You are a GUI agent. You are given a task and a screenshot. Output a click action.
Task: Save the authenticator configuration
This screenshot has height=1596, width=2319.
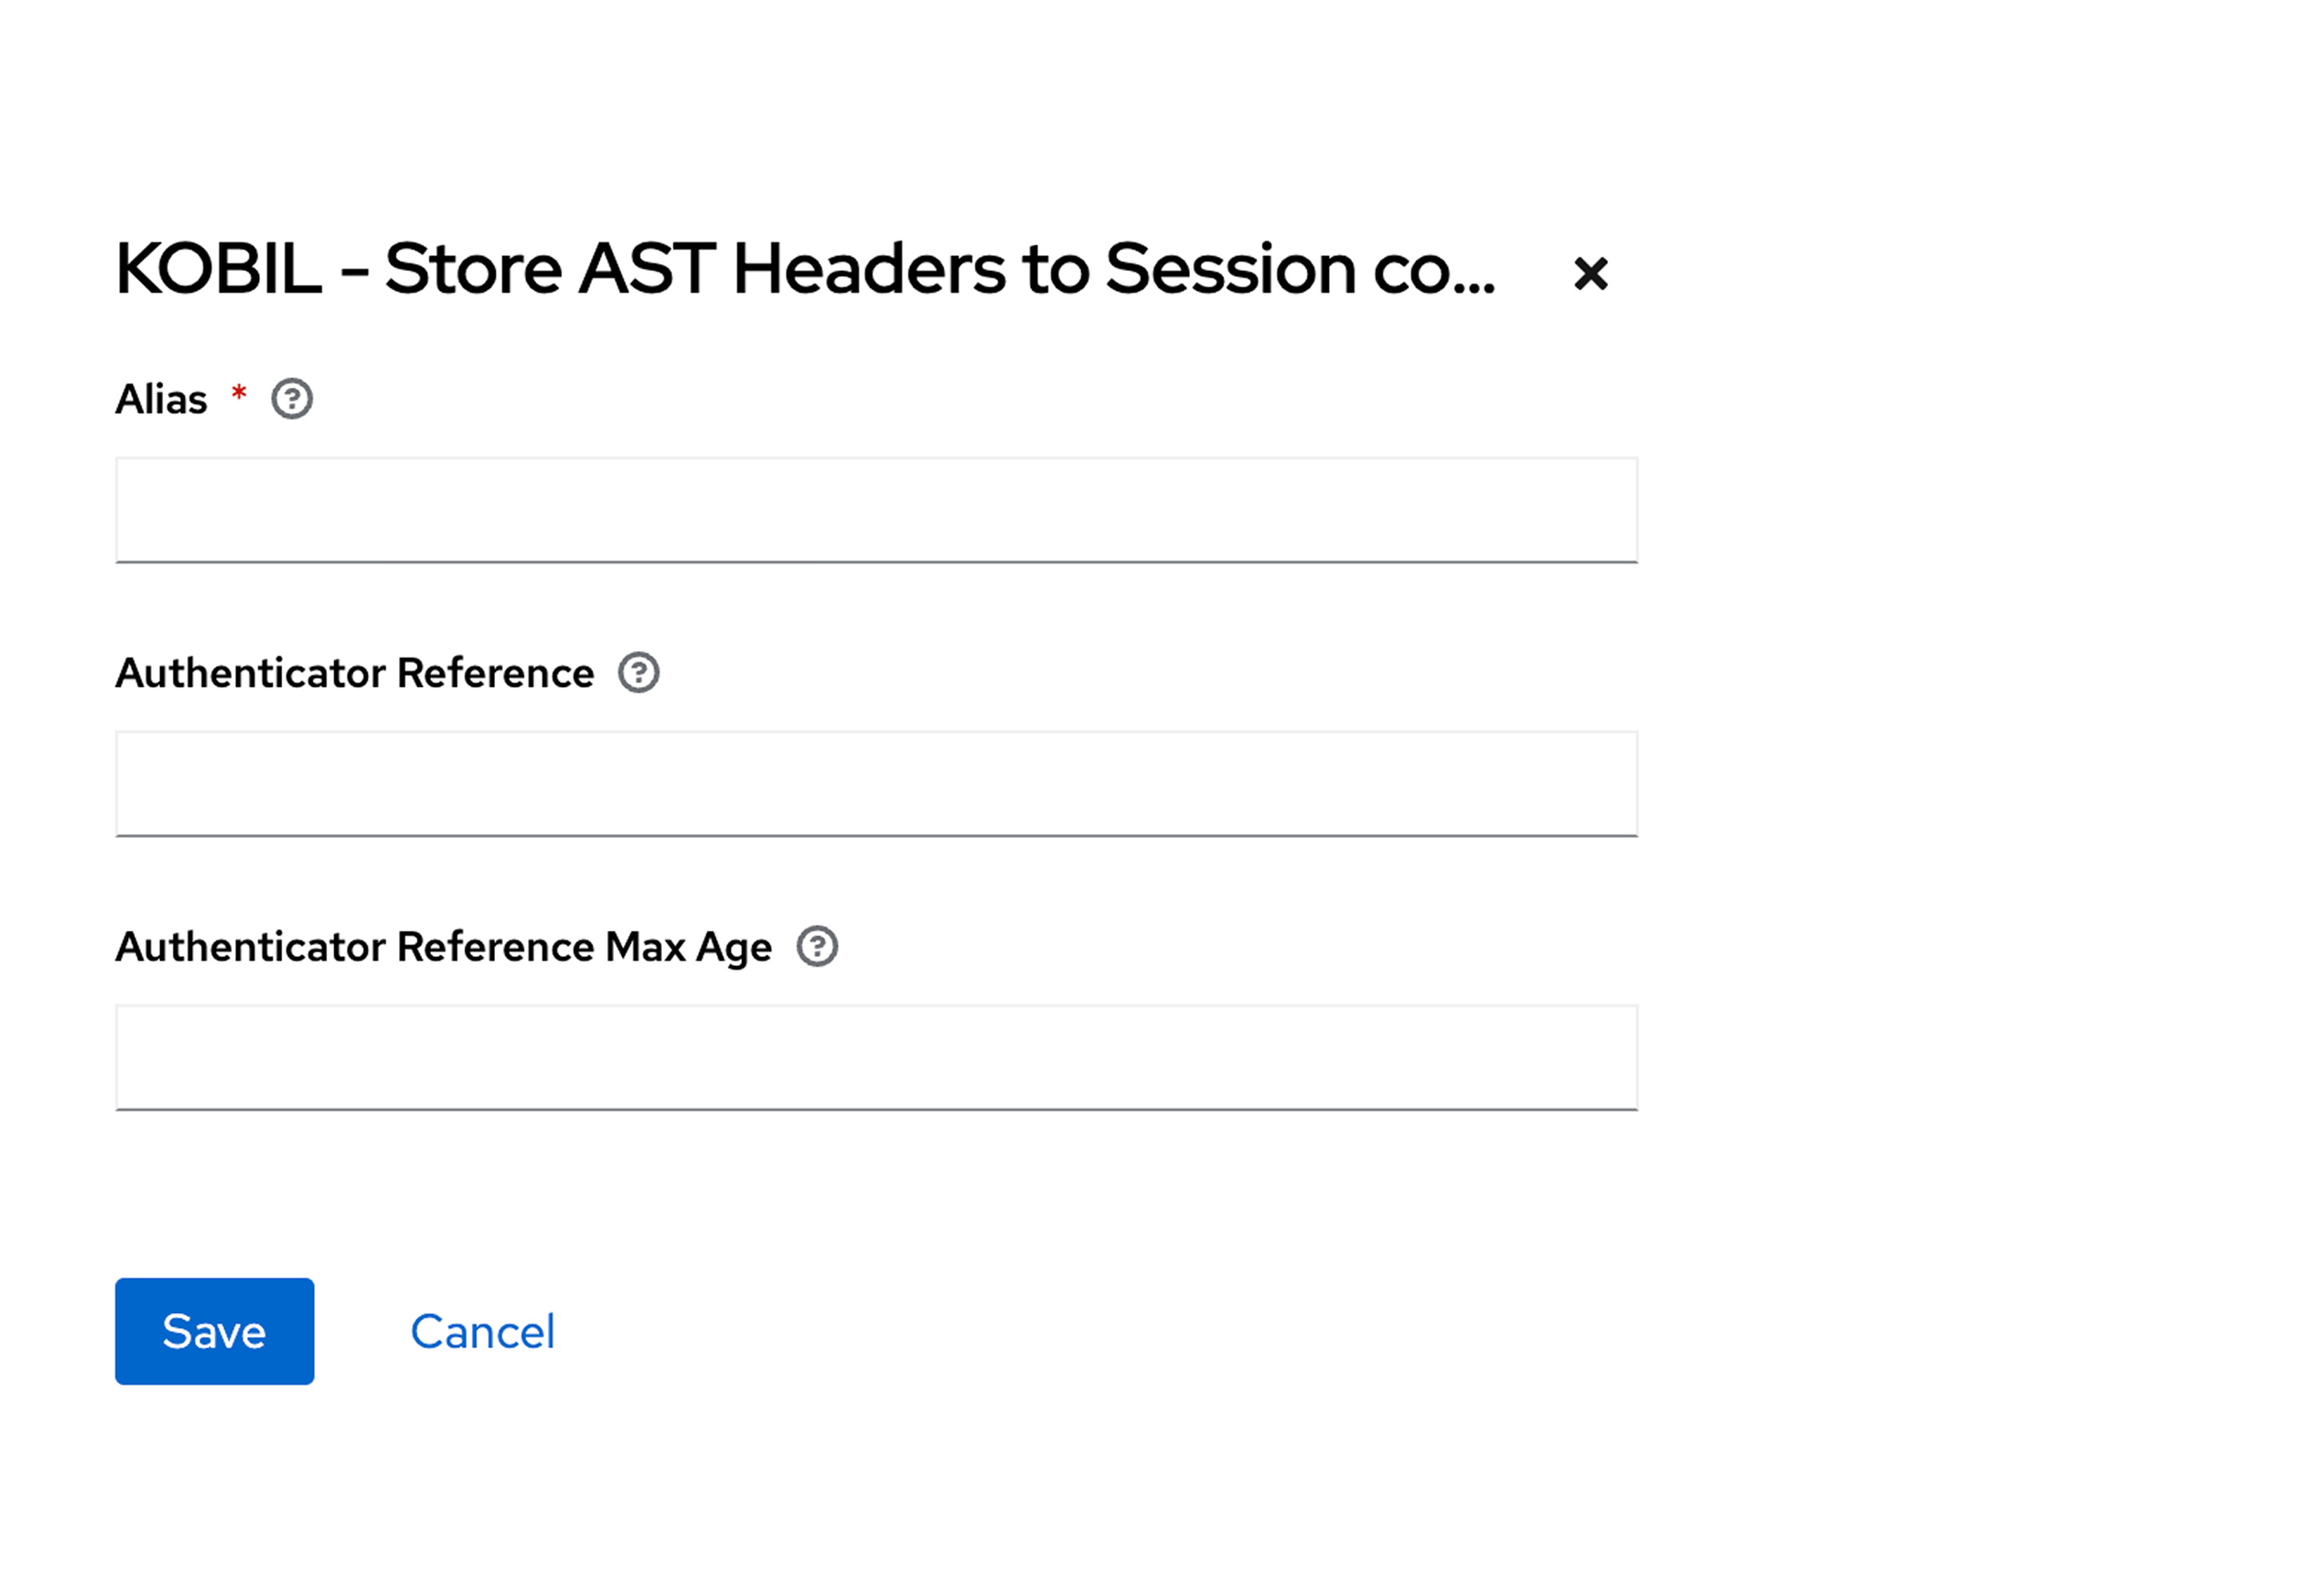(214, 1331)
